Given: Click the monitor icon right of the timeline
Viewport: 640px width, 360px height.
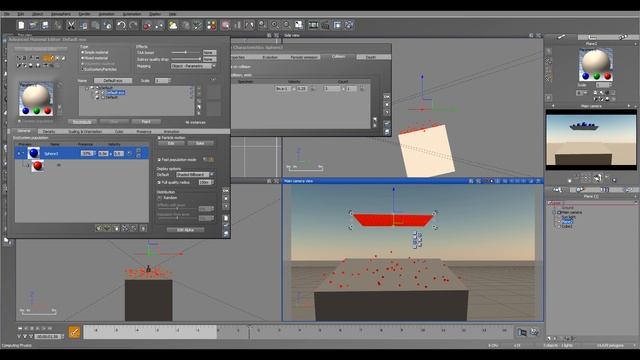Looking at the screenshot, I should (x=522, y=332).
